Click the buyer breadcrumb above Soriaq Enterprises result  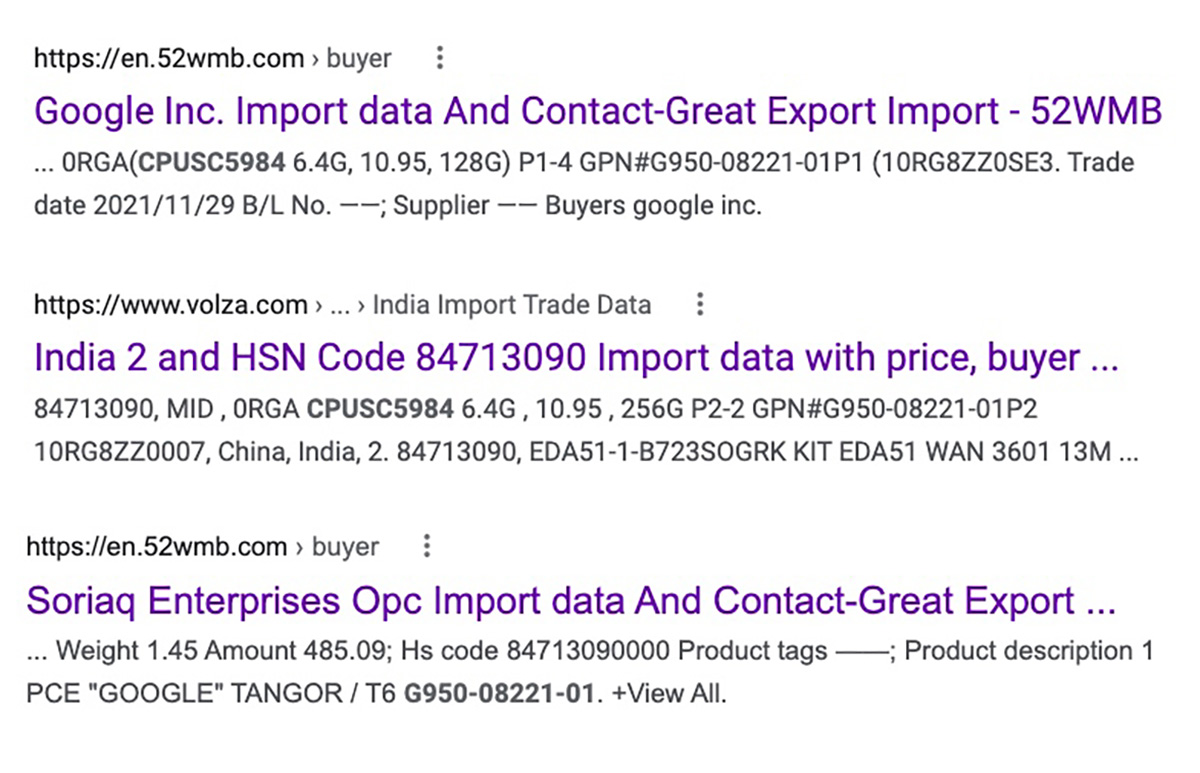point(346,547)
